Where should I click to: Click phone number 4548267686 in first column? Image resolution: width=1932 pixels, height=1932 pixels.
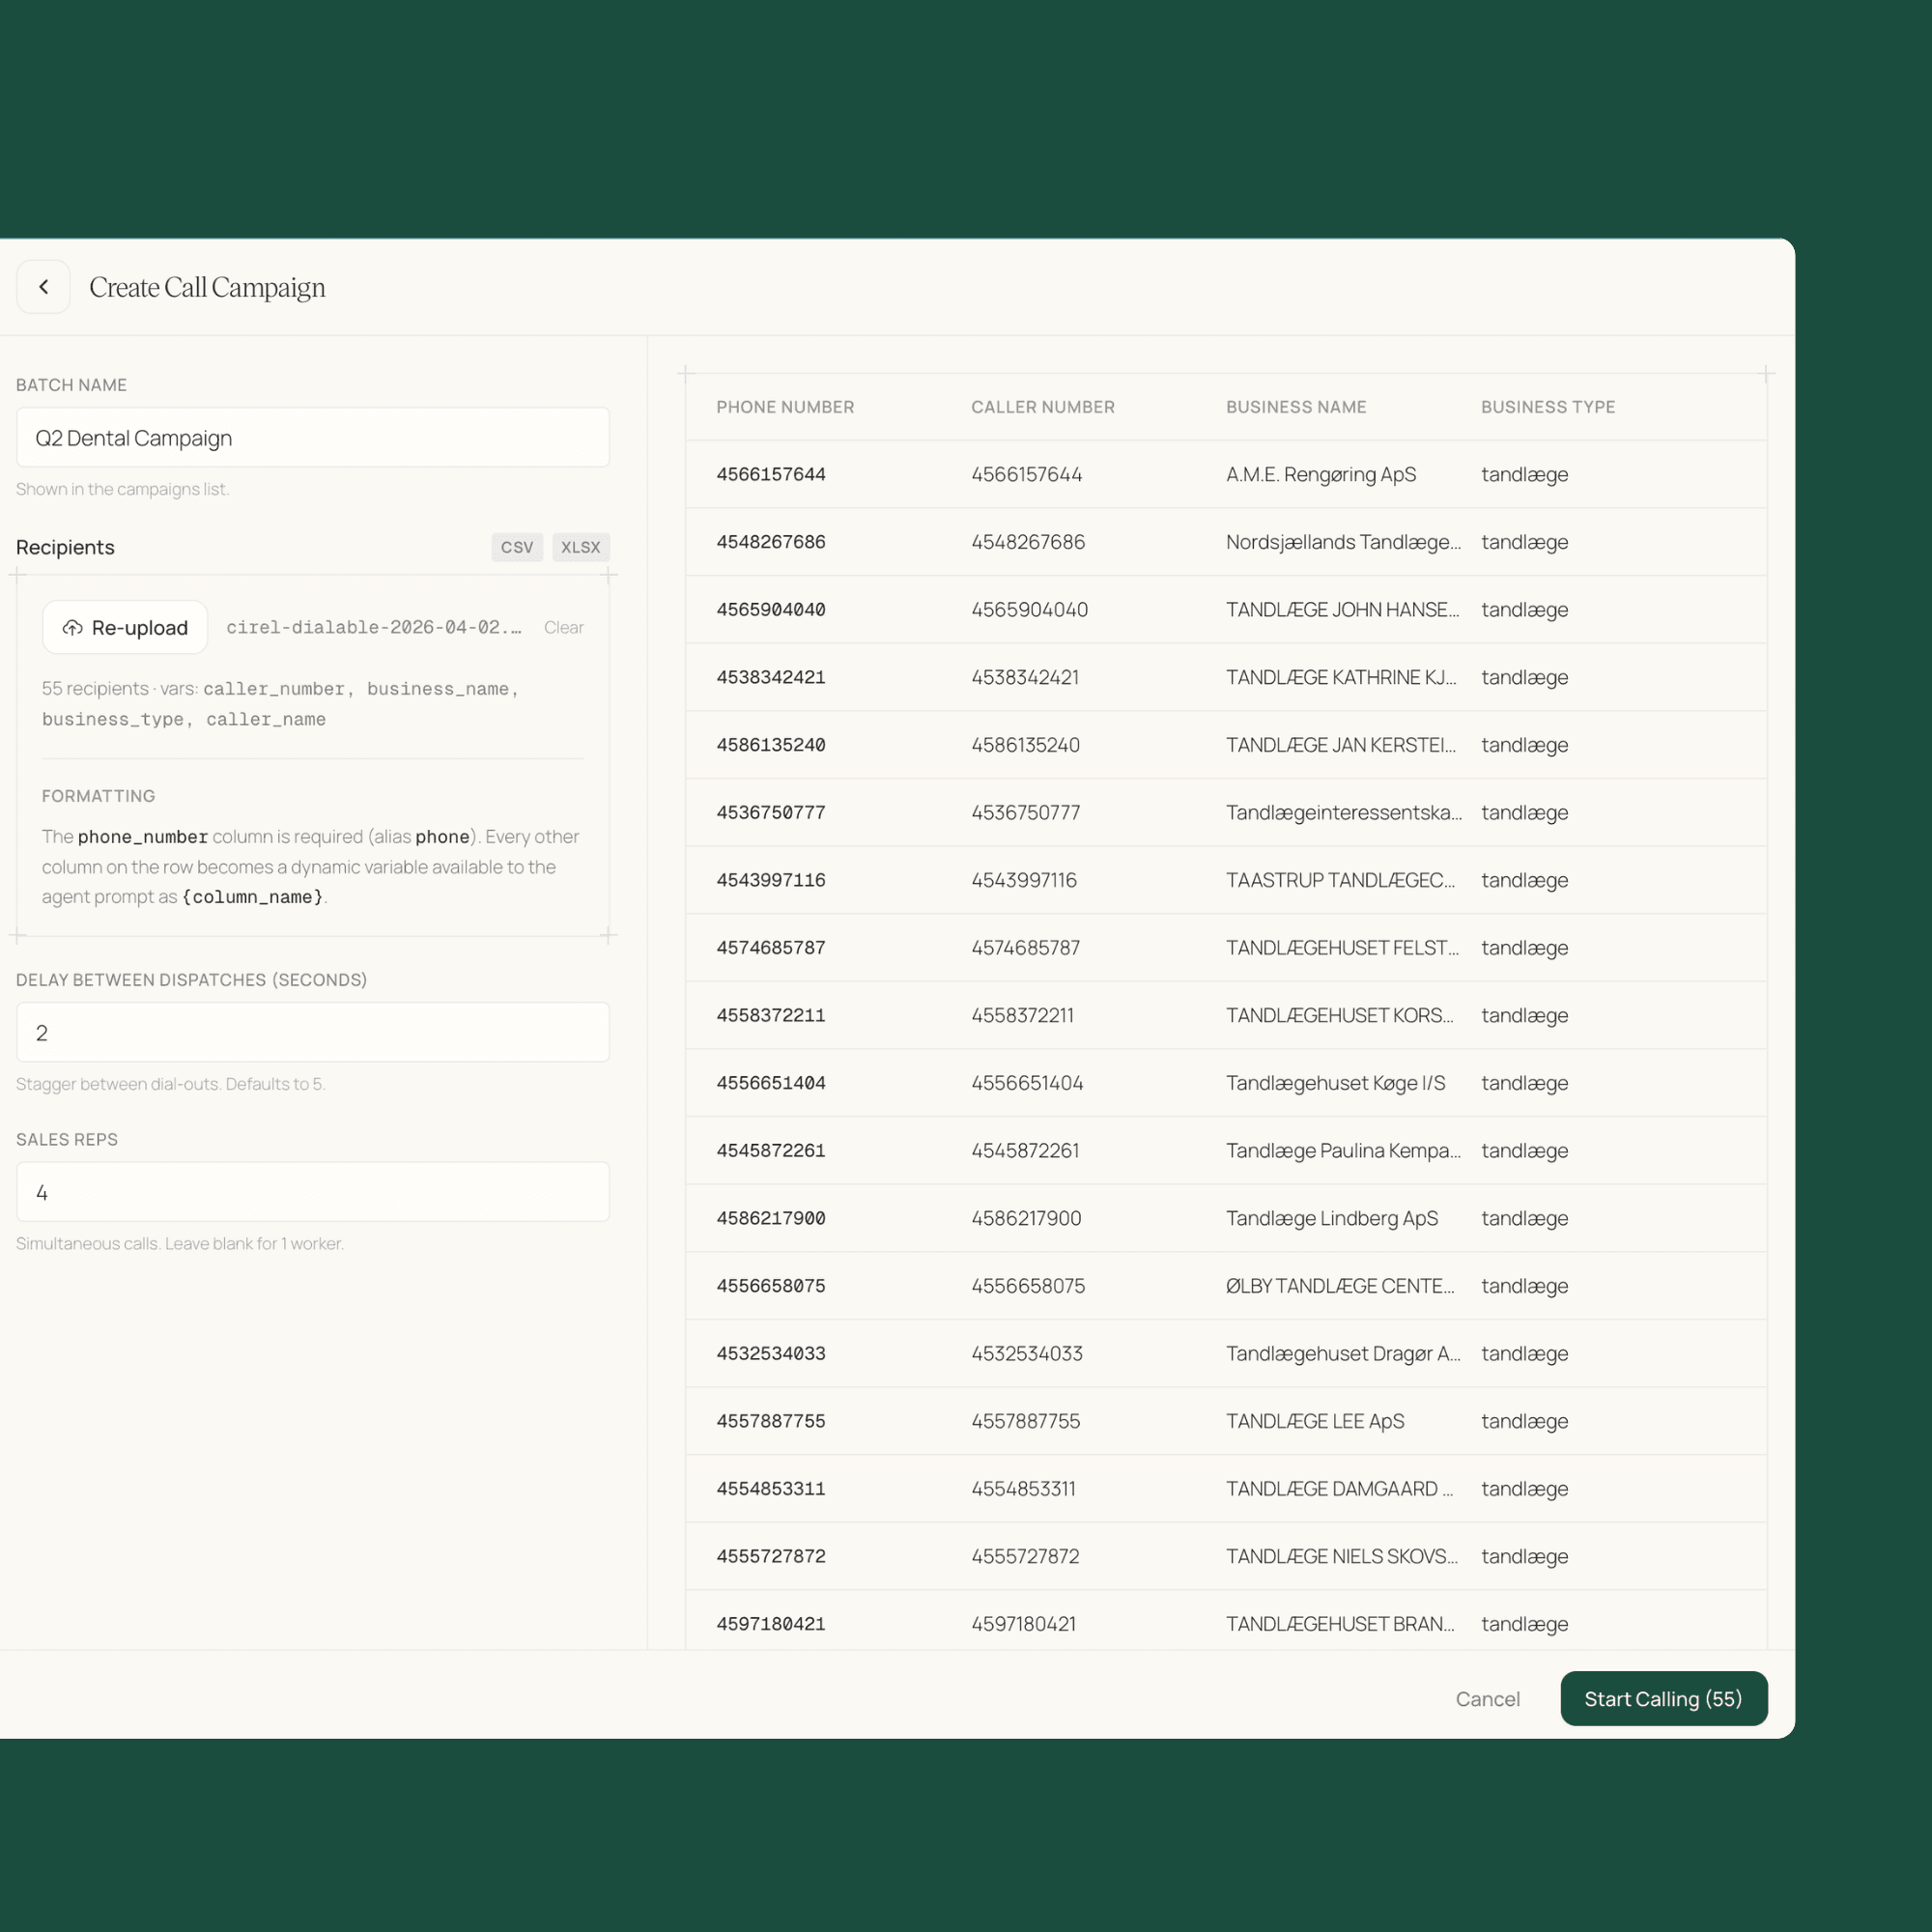771,542
